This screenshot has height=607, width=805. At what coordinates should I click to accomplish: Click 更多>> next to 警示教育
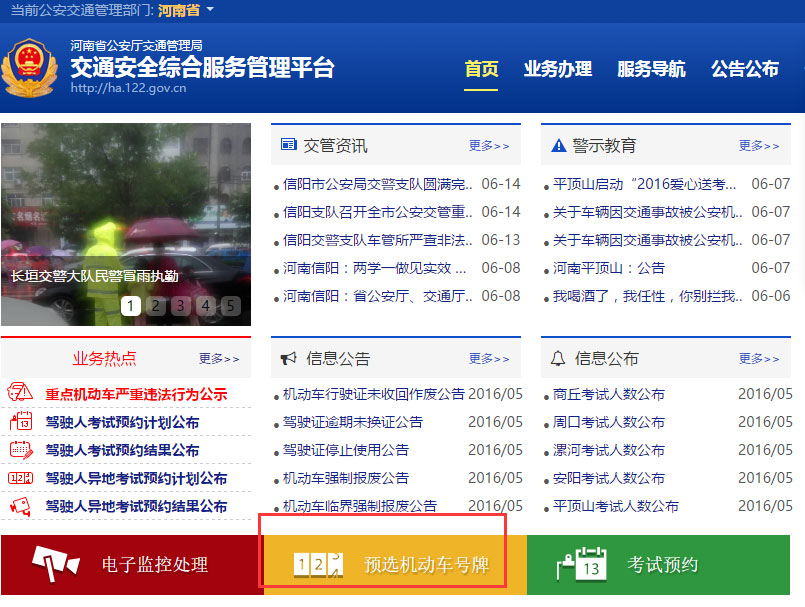755,144
